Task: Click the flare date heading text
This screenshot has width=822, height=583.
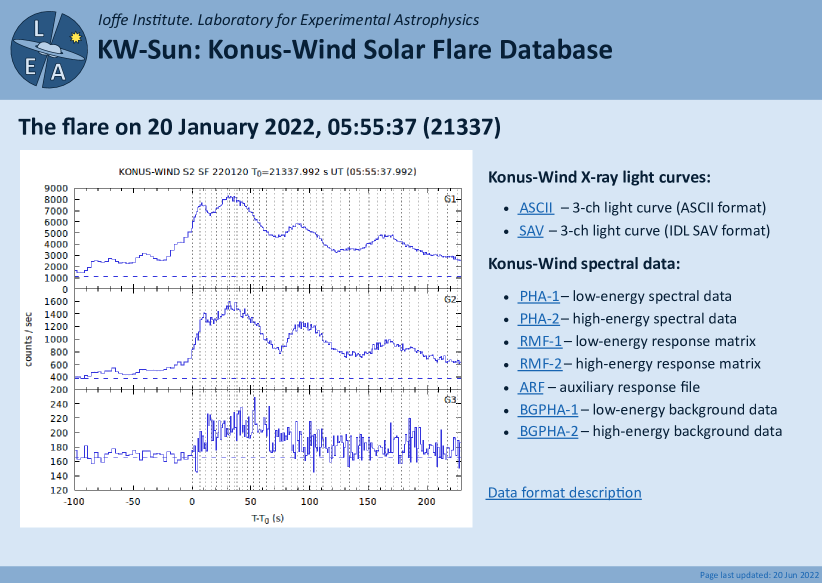Action: (x=259, y=127)
